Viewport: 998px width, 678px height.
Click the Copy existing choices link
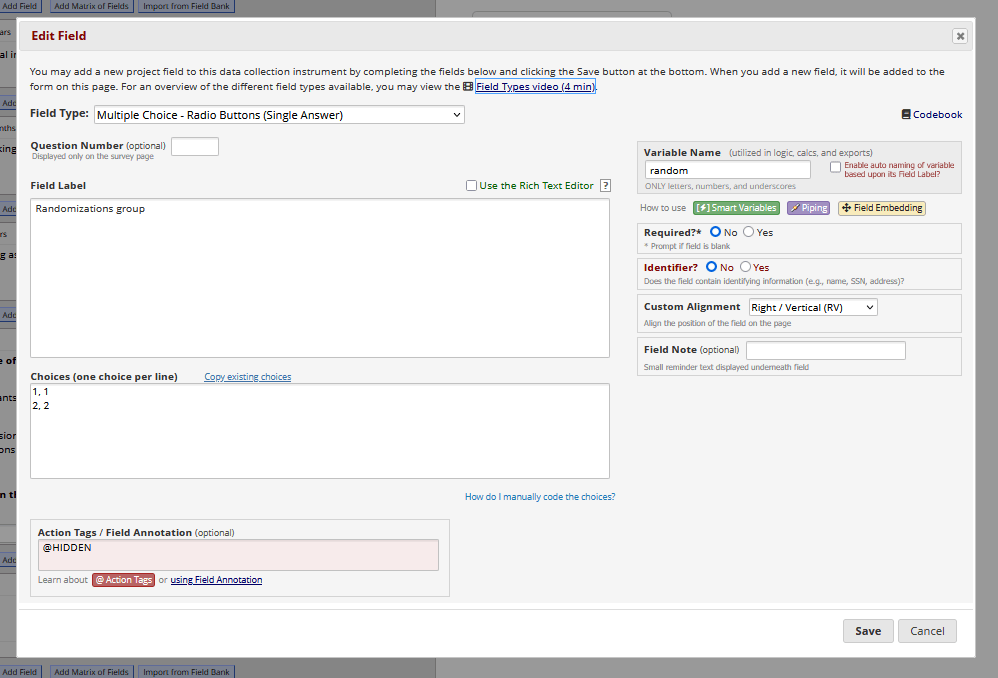247,377
